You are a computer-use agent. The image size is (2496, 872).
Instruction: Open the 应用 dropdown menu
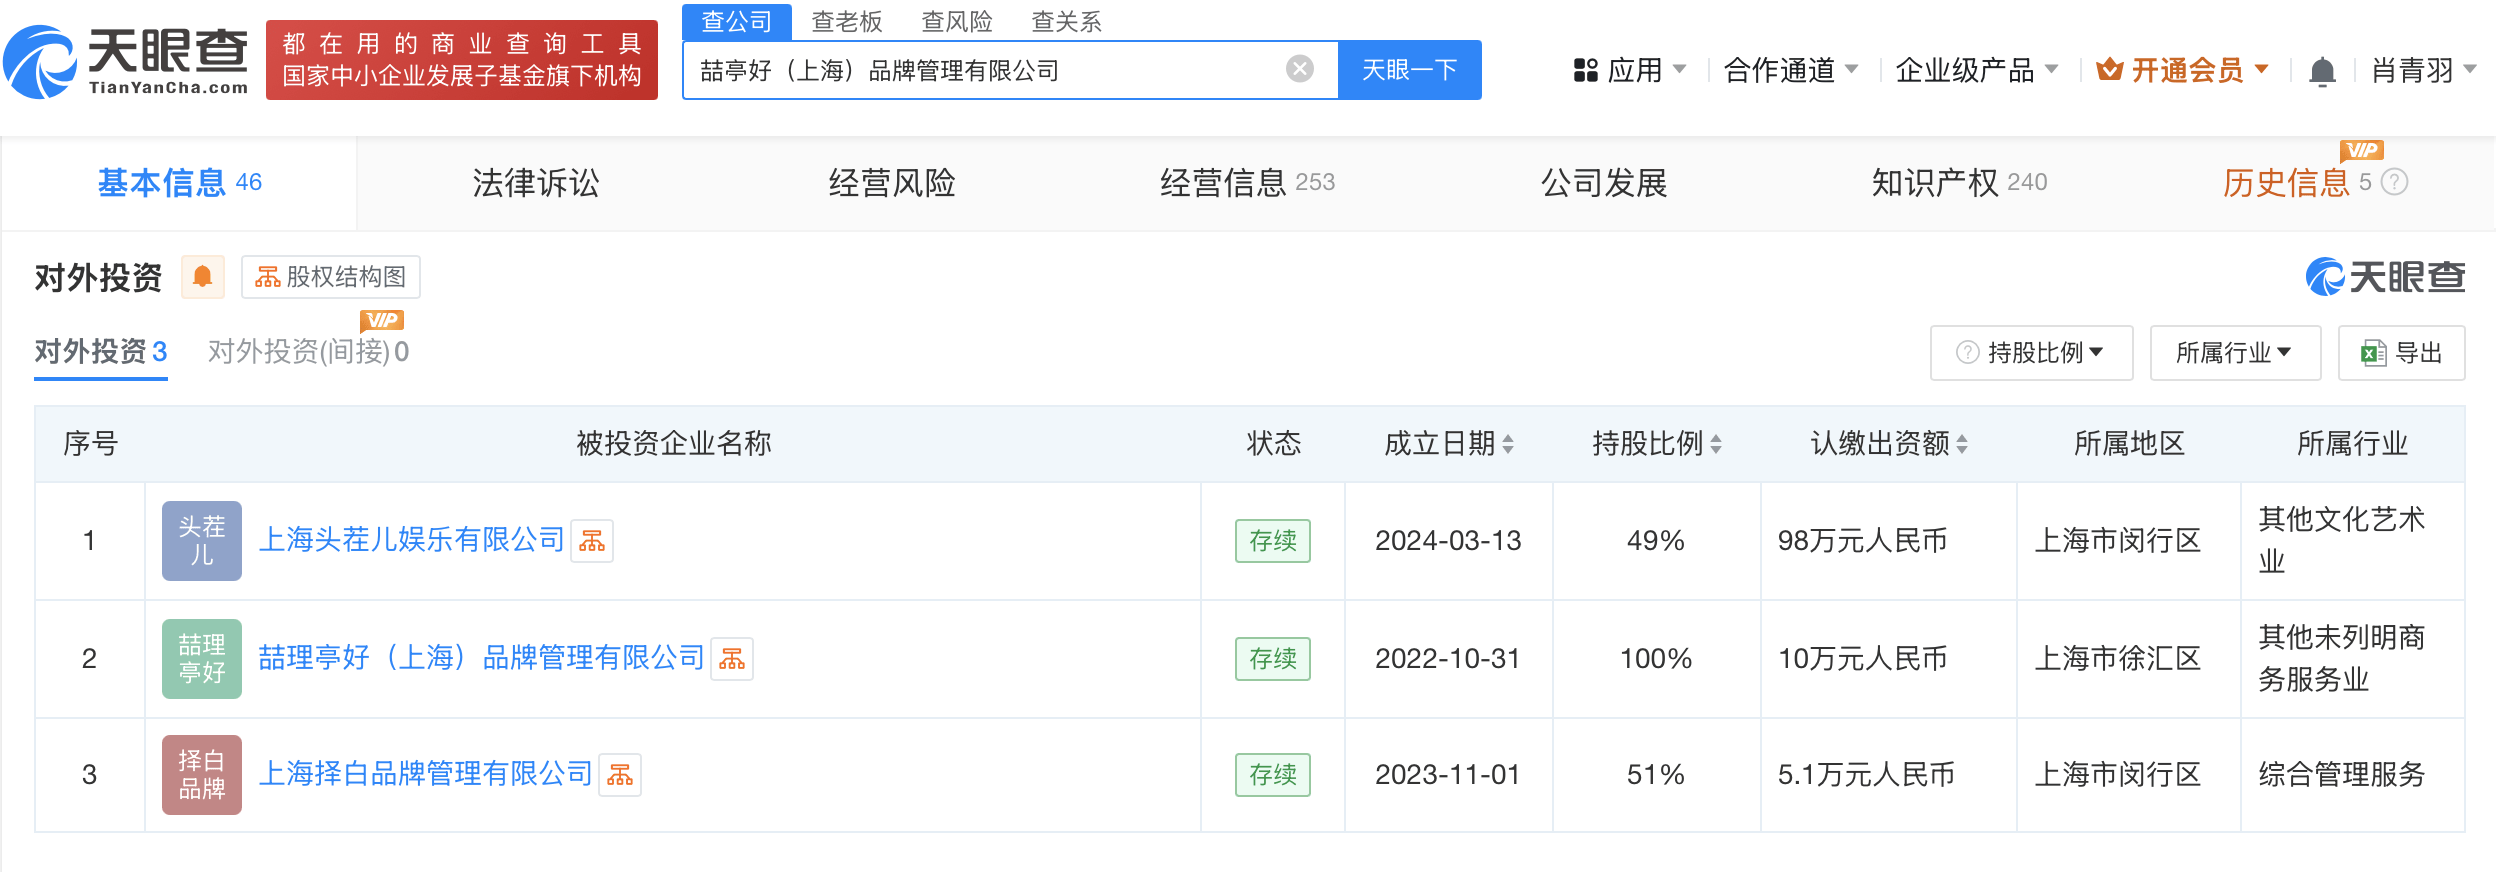pyautogui.click(x=1630, y=70)
